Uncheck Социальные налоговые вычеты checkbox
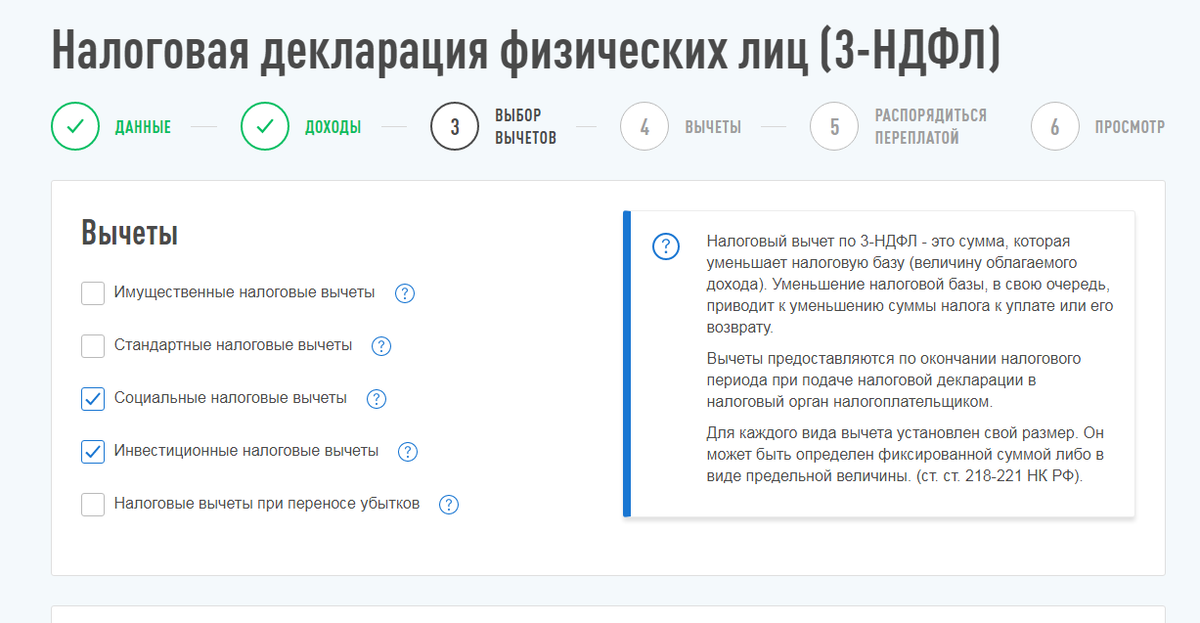Image resolution: width=1200 pixels, height=623 pixels. [93, 399]
